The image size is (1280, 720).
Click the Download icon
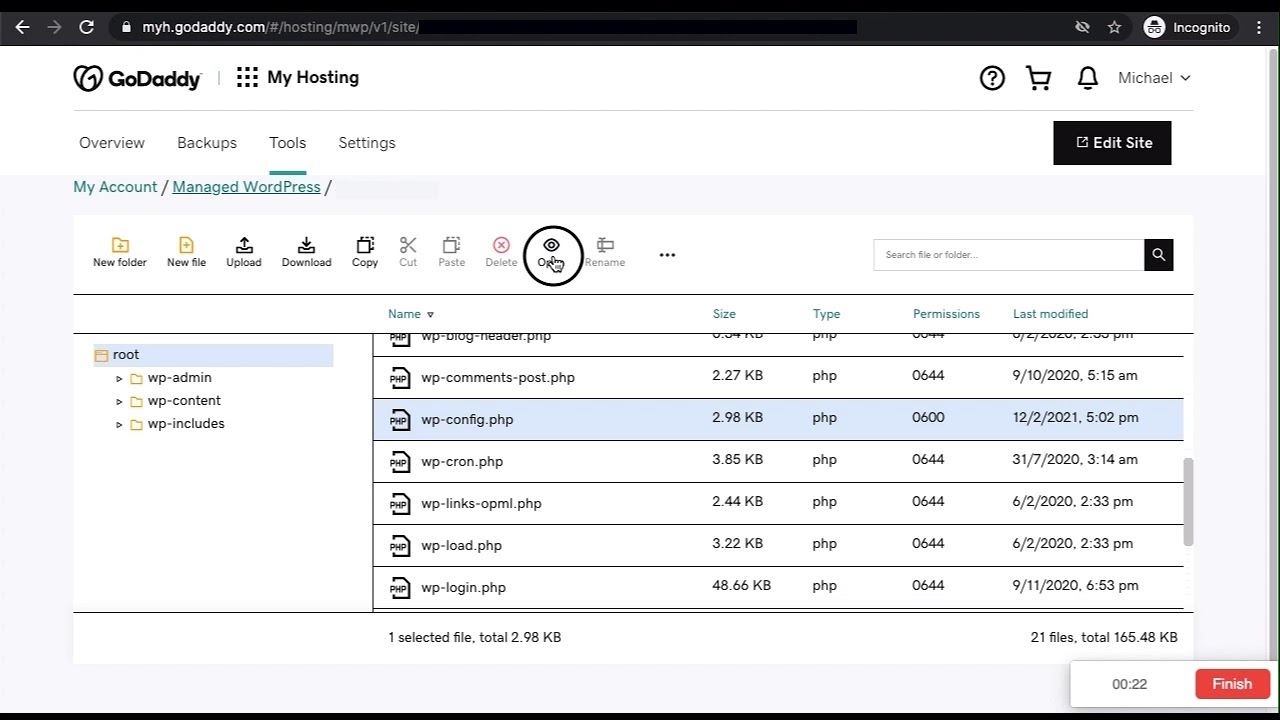coord(306,245)
